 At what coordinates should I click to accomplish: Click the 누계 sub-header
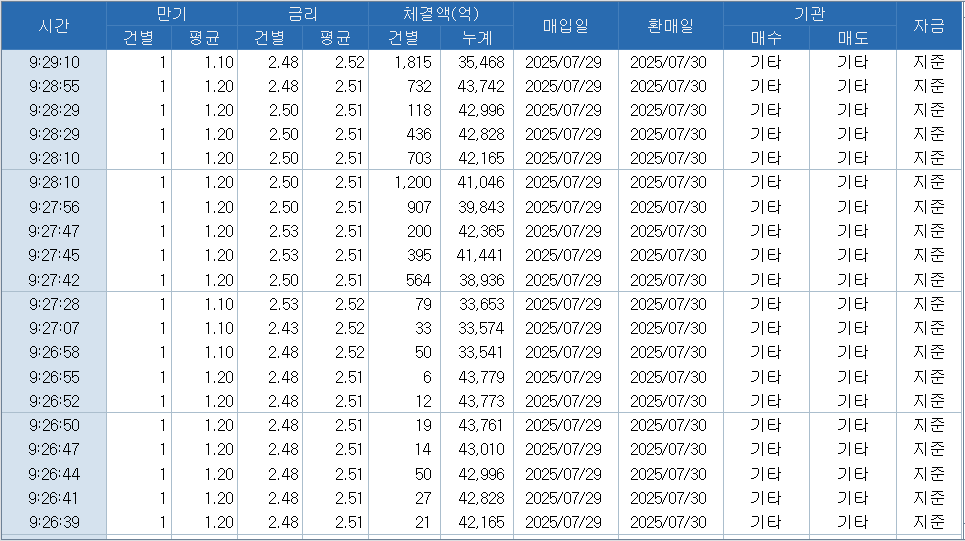coord(477,38)
